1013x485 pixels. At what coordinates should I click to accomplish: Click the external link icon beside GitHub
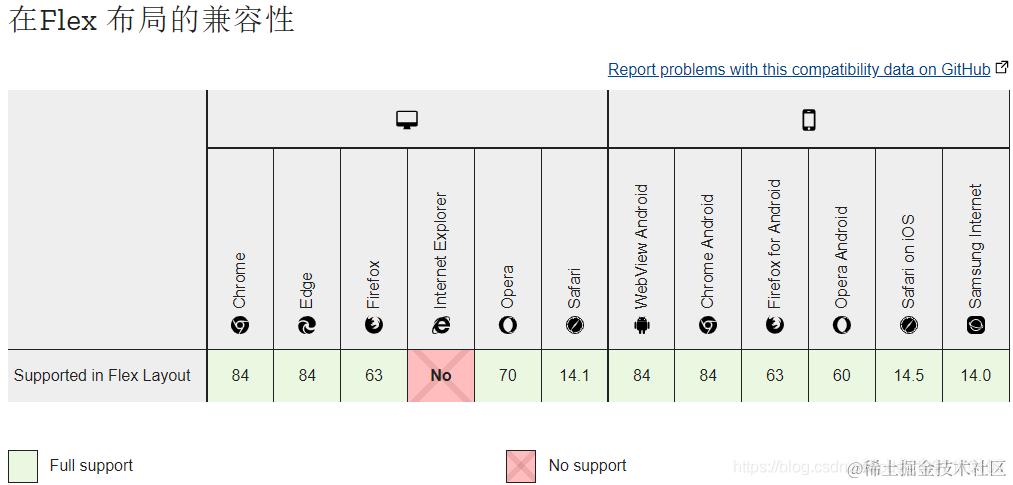coord(1001,67)
